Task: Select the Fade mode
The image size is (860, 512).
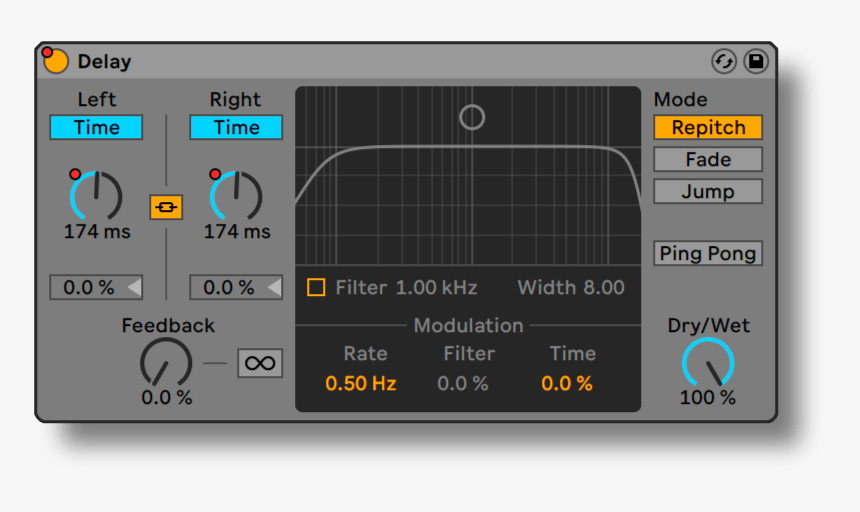Action: [708, 159]
